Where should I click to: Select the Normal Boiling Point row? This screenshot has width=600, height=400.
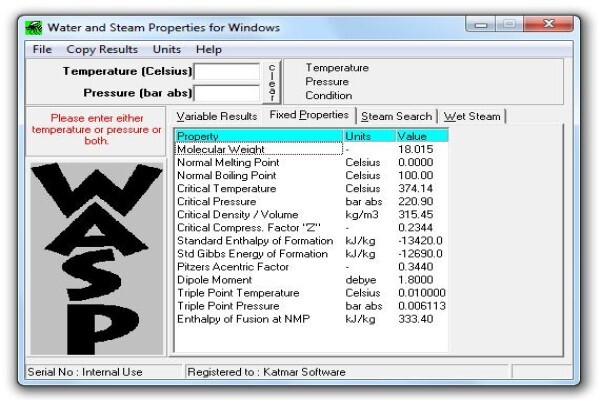click(311, 175)
